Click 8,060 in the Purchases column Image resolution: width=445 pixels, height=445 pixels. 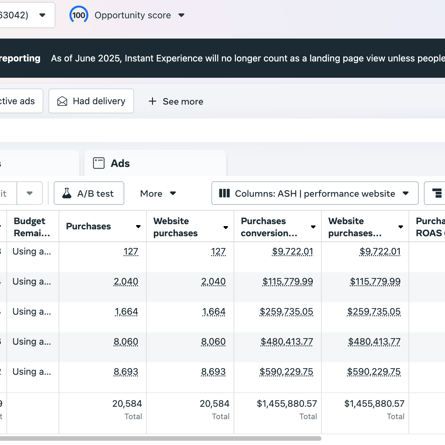(126, 342)
